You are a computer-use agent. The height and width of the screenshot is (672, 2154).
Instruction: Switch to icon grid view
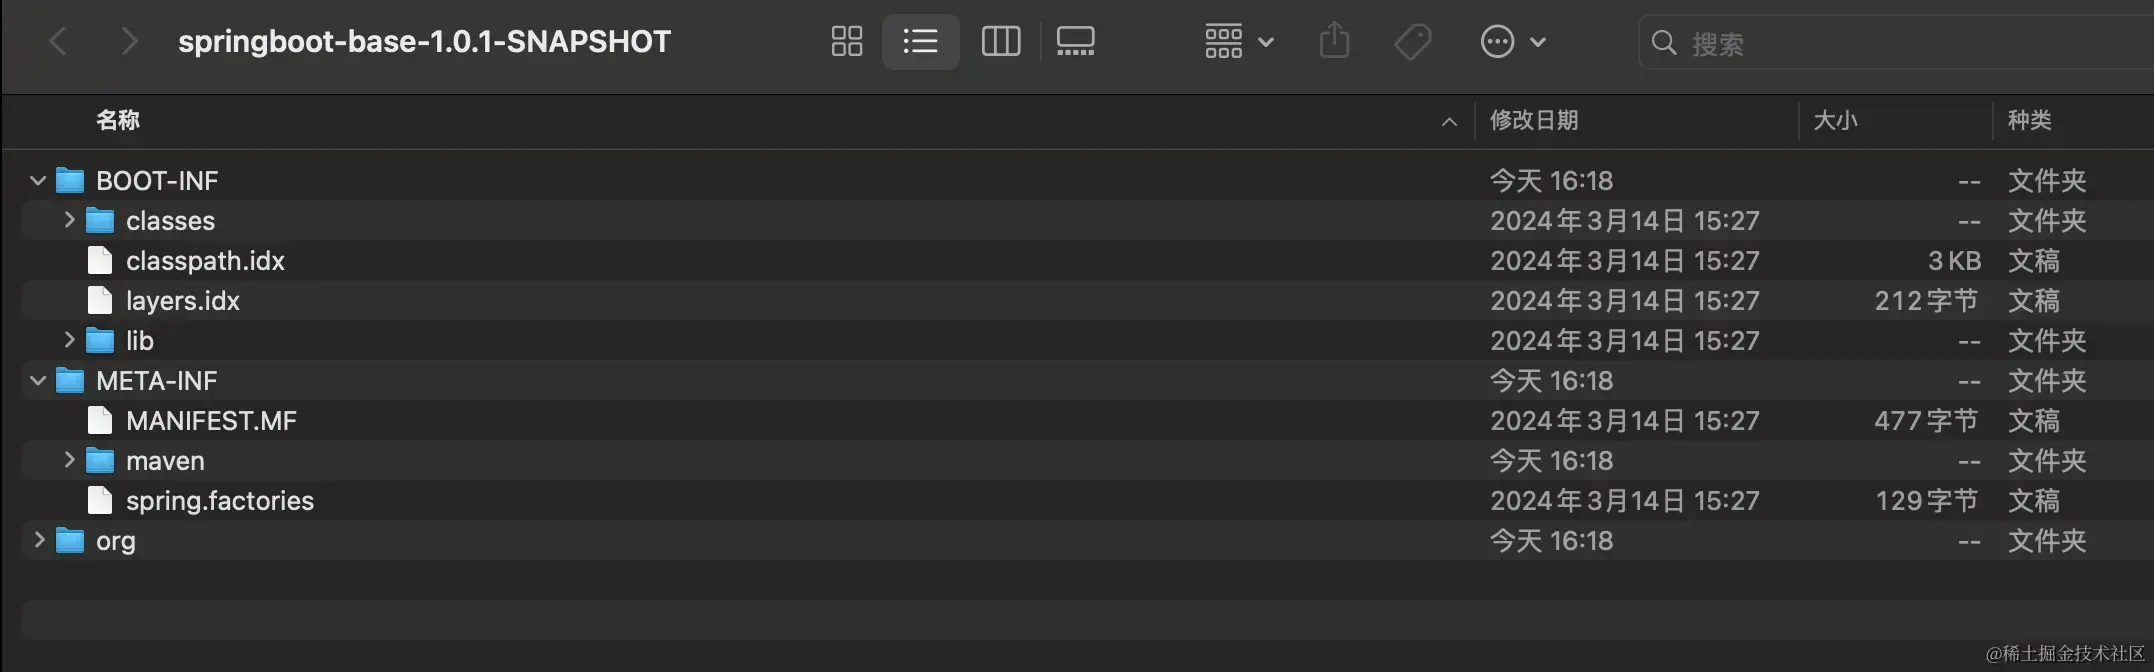pyautogui.click(x=846, y=41)
